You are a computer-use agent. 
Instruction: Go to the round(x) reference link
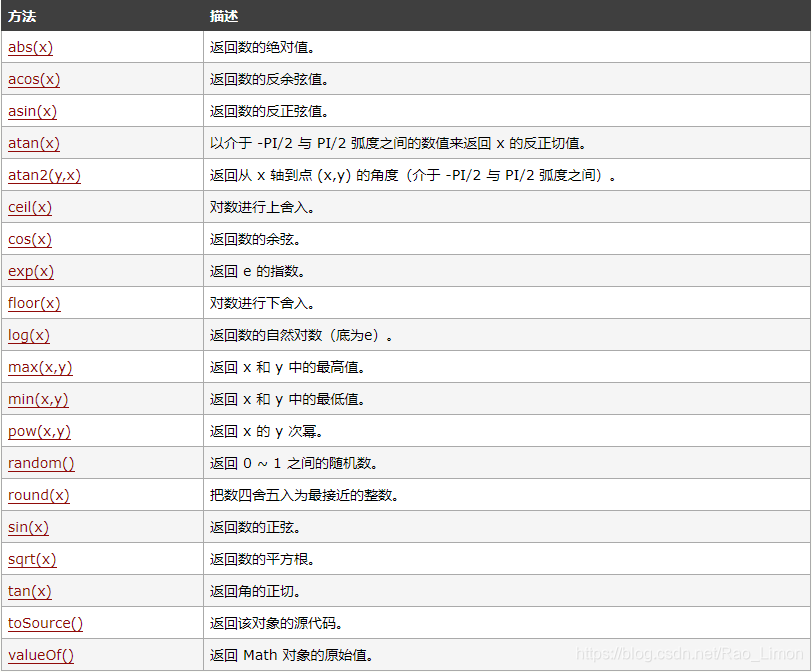pyautogui.click(x=38, y=495)
